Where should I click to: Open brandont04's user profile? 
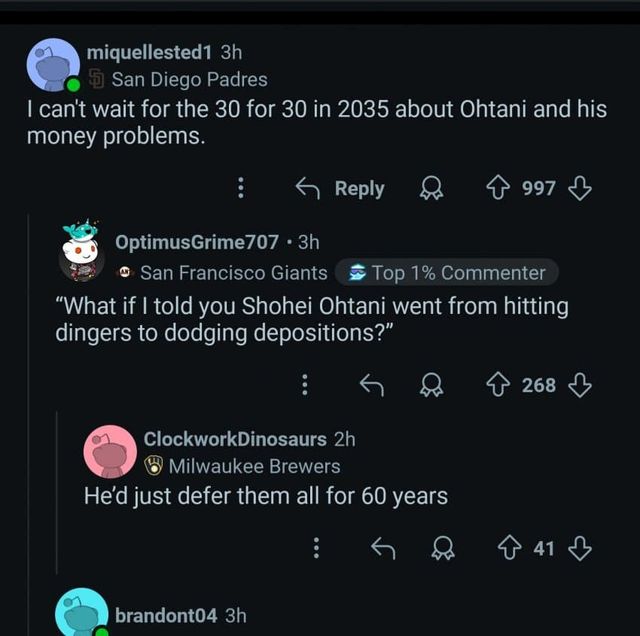click(x=167, y=615)
